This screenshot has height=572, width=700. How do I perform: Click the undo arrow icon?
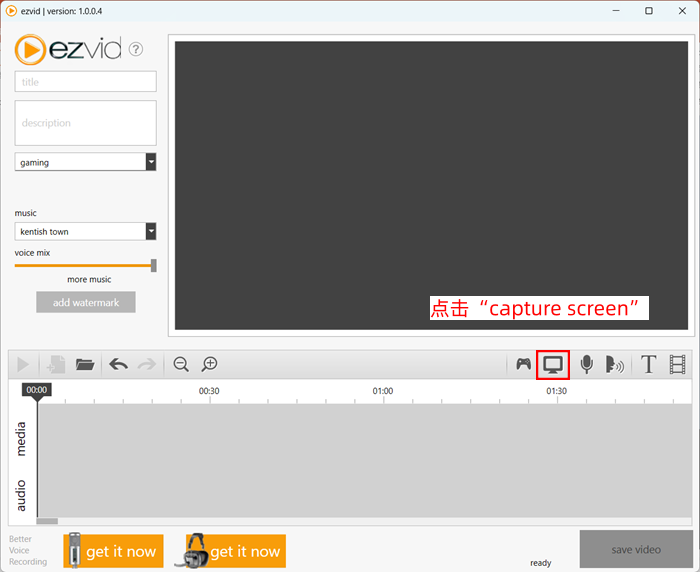[118, 364]
